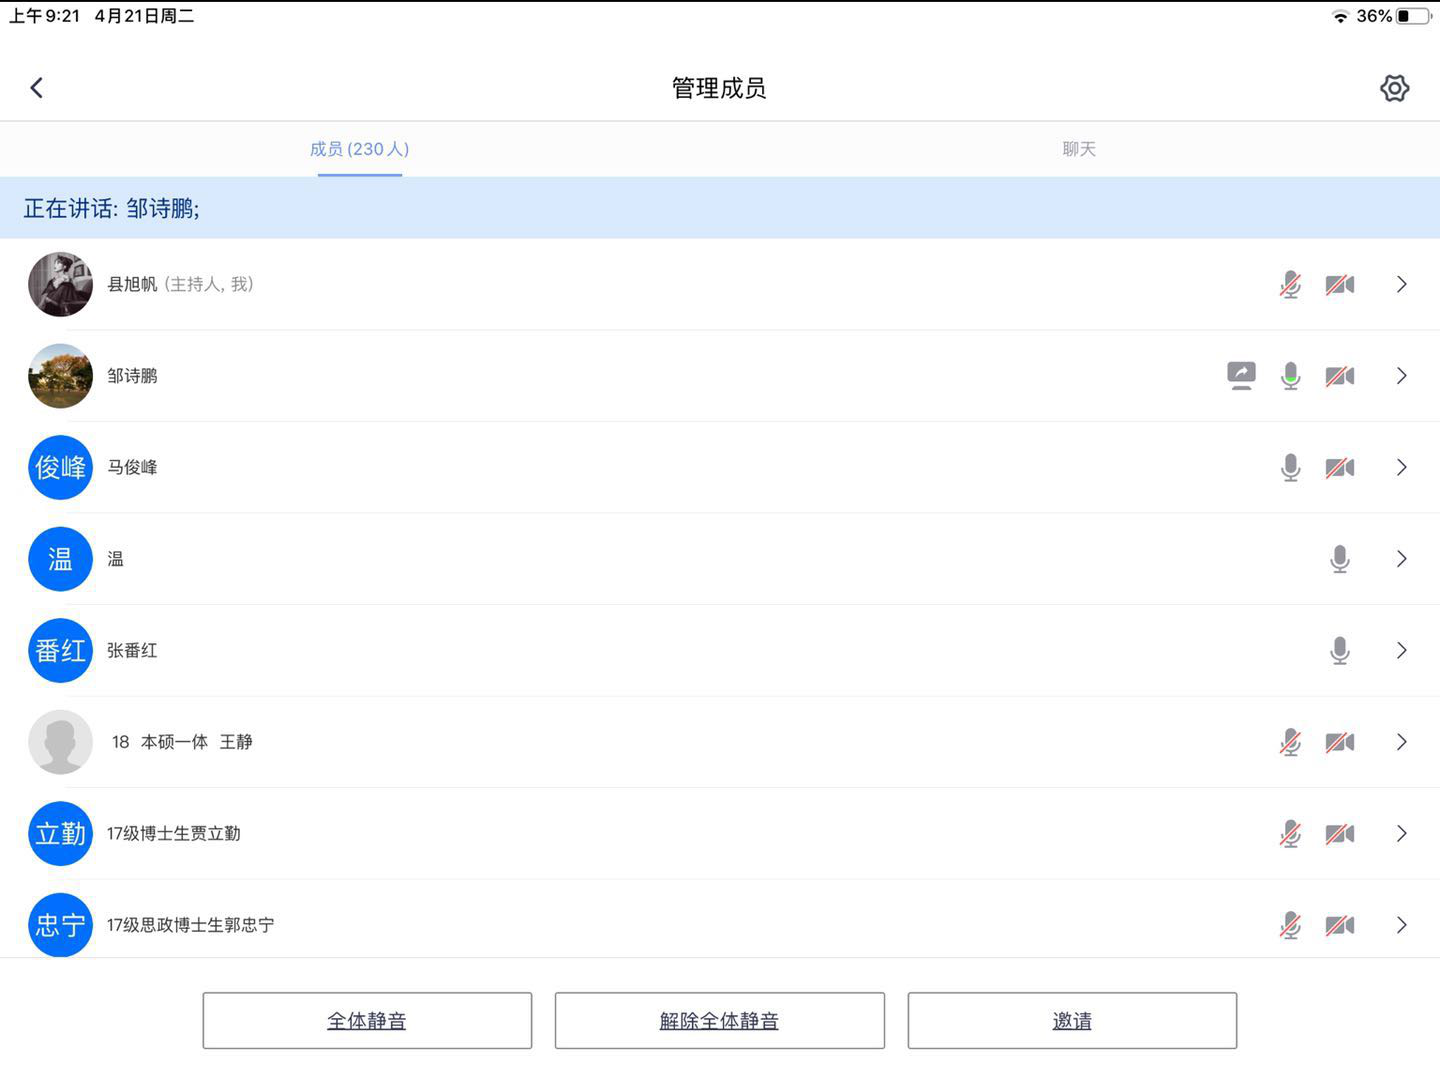The image size is (1440, 1080).
Task: Click camera icon for 马俊峰
Action: pos(1339,468)
